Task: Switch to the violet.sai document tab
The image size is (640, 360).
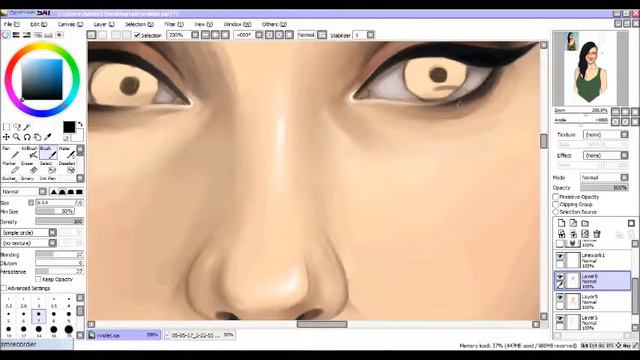Action: (x=124, y=335)
